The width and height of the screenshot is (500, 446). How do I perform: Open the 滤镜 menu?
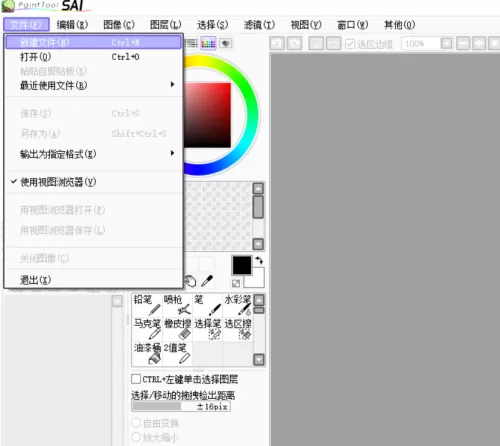[x=259, y=25]
